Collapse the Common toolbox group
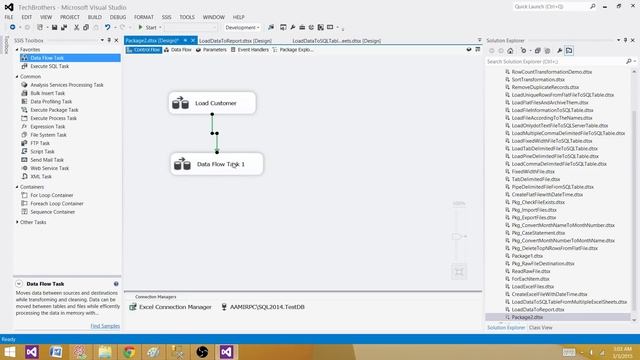Screen dimensions: 640x360 pyautogui.click(x=17, y=76)
